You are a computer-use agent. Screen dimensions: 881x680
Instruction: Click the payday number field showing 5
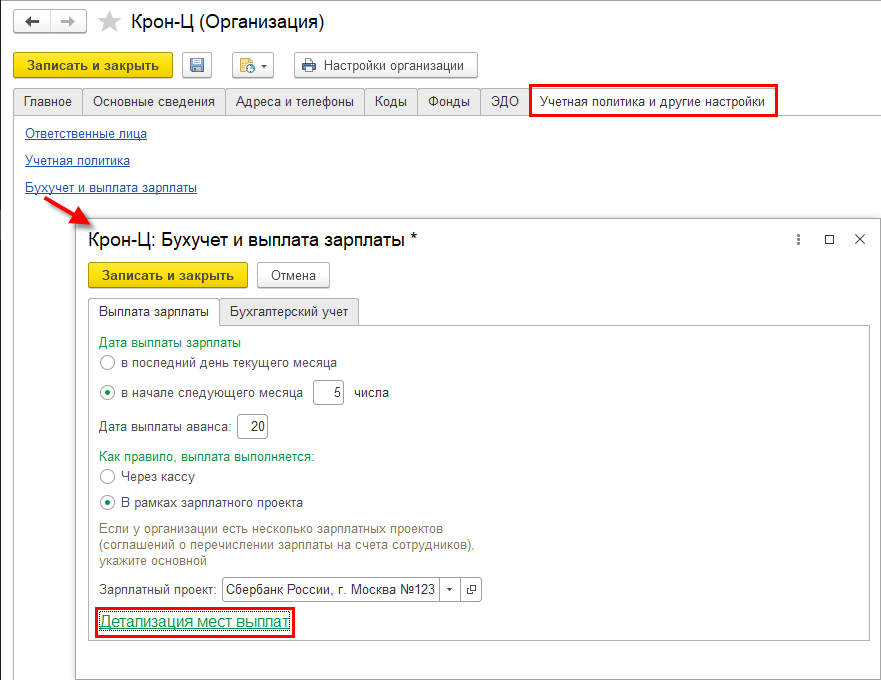pyautogui.click(x=329, y=392)
